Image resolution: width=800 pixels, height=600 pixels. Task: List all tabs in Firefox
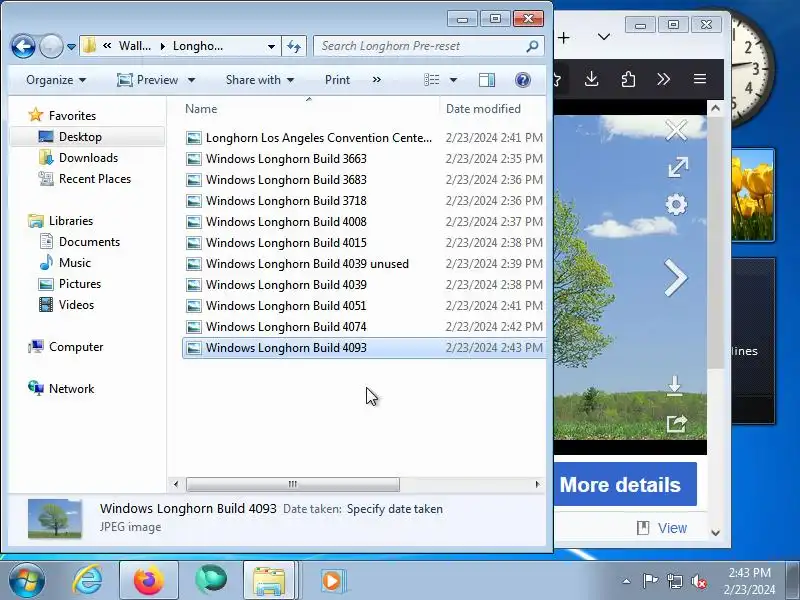pos(604,37)
